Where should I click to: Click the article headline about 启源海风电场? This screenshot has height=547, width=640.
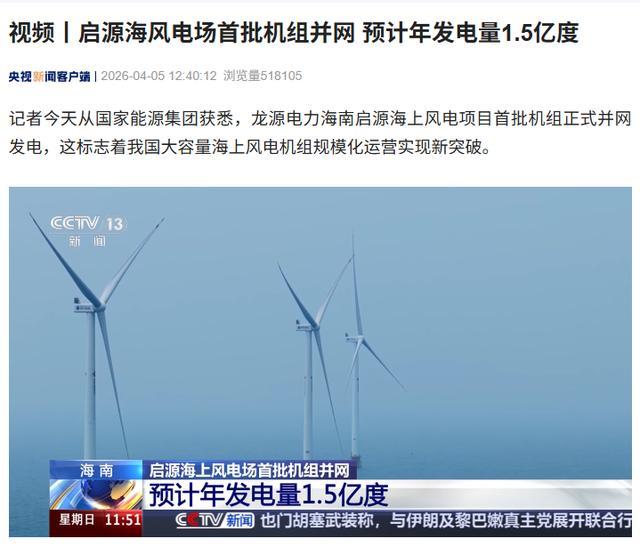coord(293,33)
